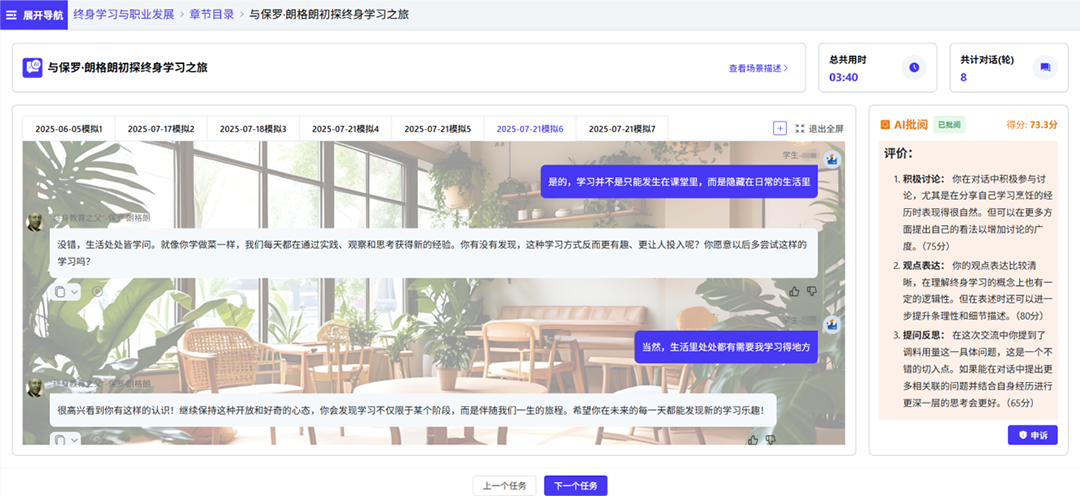
Task: Click the 得分: 73.3分 score text
Action: [x=1032, y=125]
